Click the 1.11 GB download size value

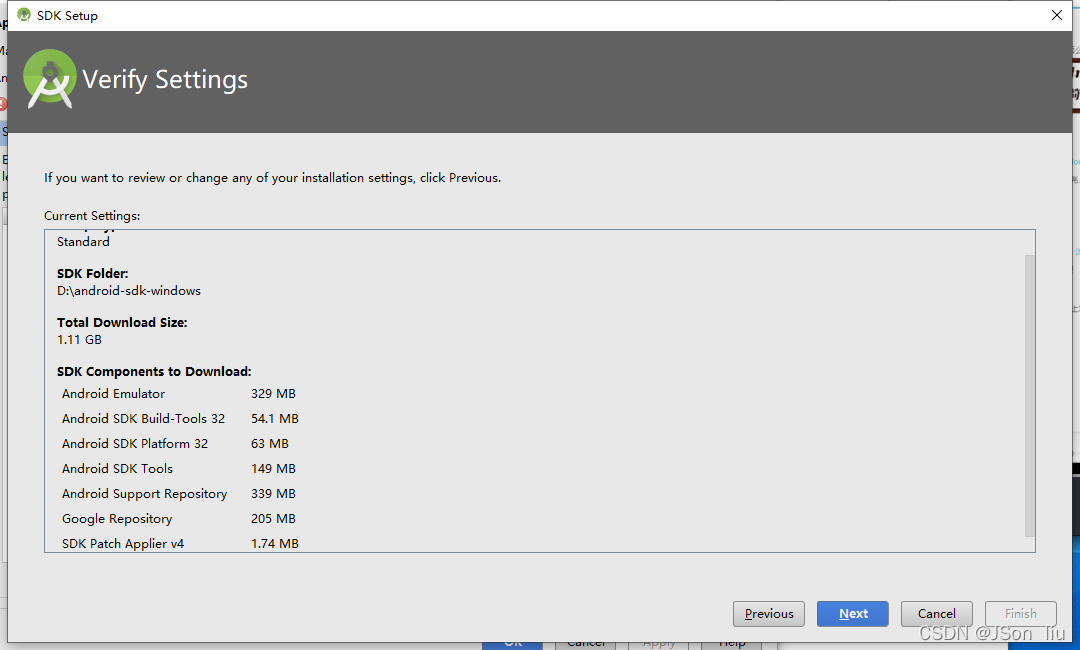pos(79,339)
